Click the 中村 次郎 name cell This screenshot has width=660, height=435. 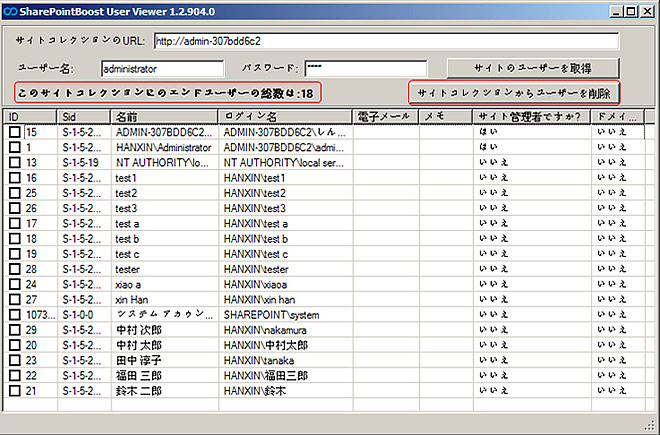pos(165,330)
